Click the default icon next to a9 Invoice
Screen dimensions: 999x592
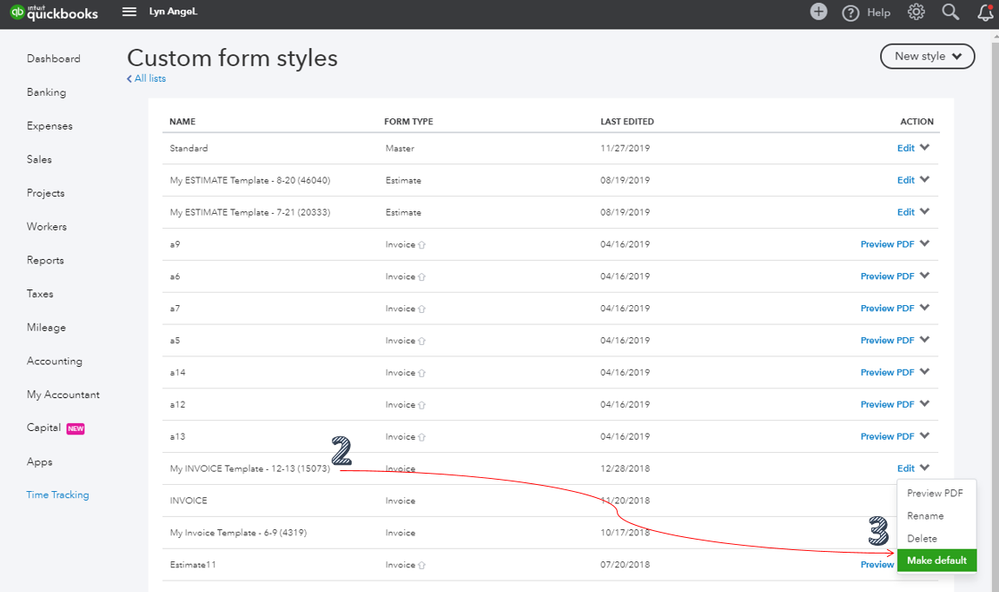pos(422,245)
